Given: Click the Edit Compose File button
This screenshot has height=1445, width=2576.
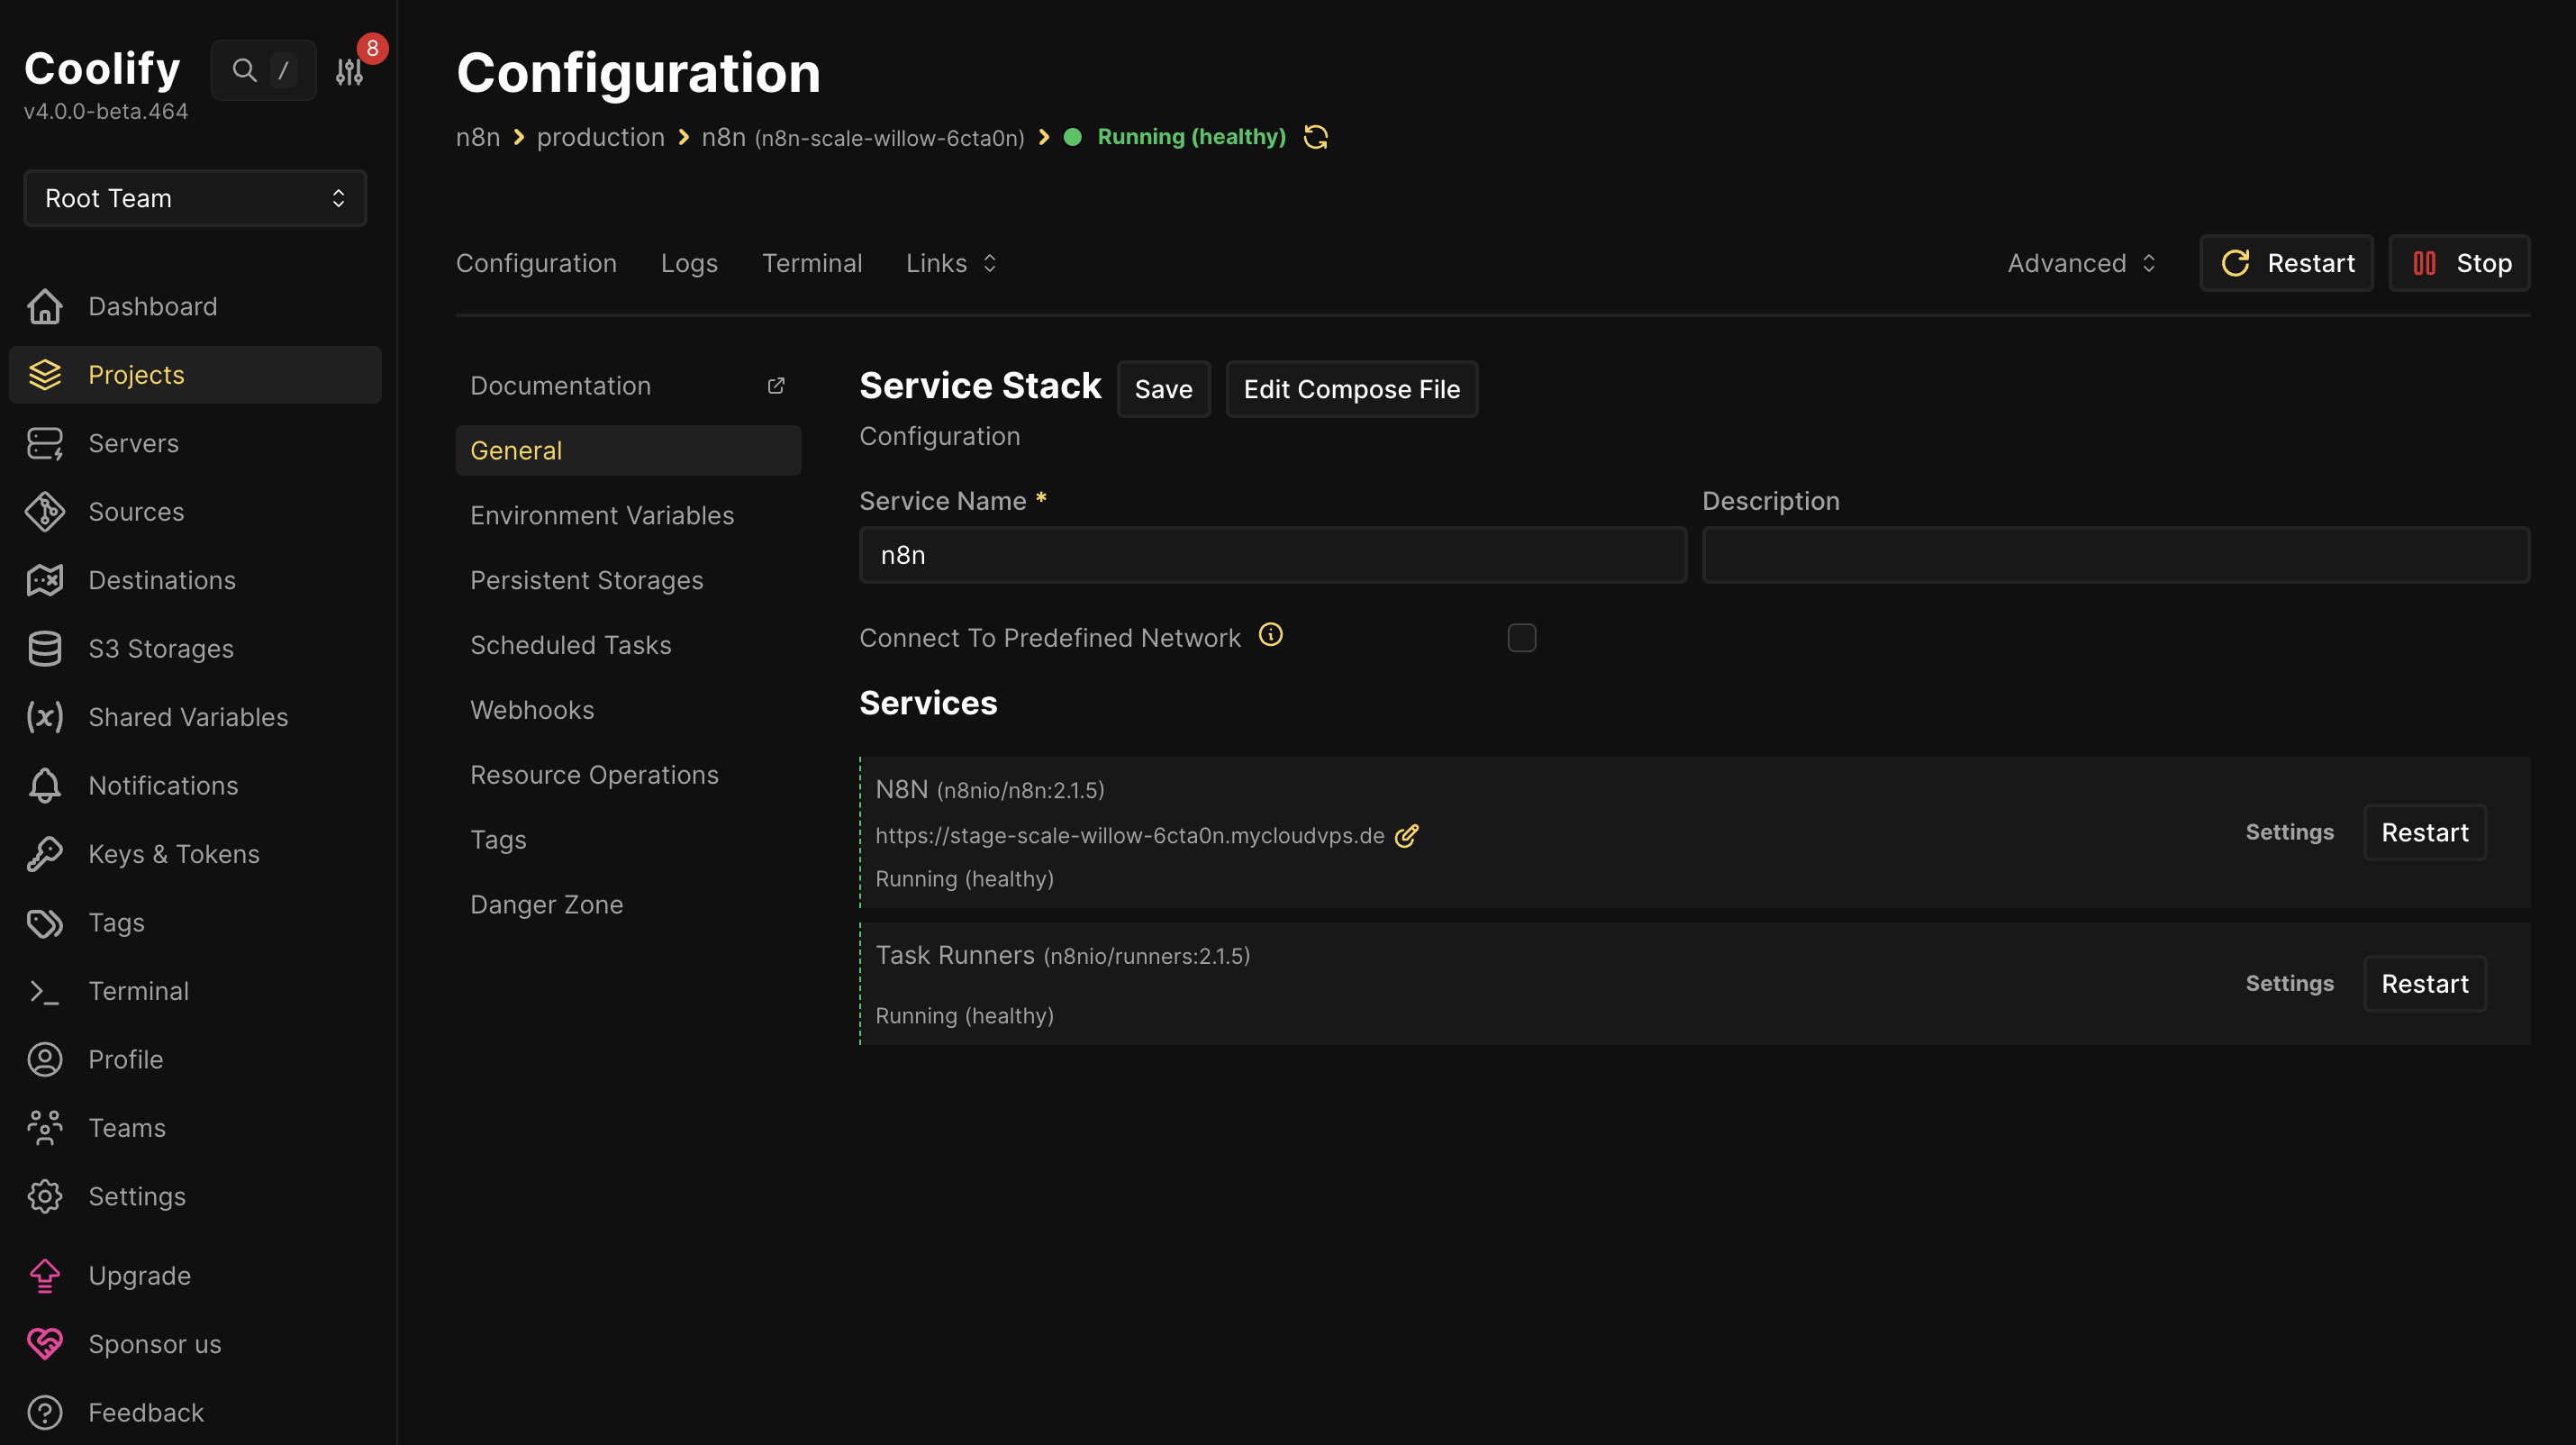Looking at the screenshot, I should click(x=1351, y=389).
